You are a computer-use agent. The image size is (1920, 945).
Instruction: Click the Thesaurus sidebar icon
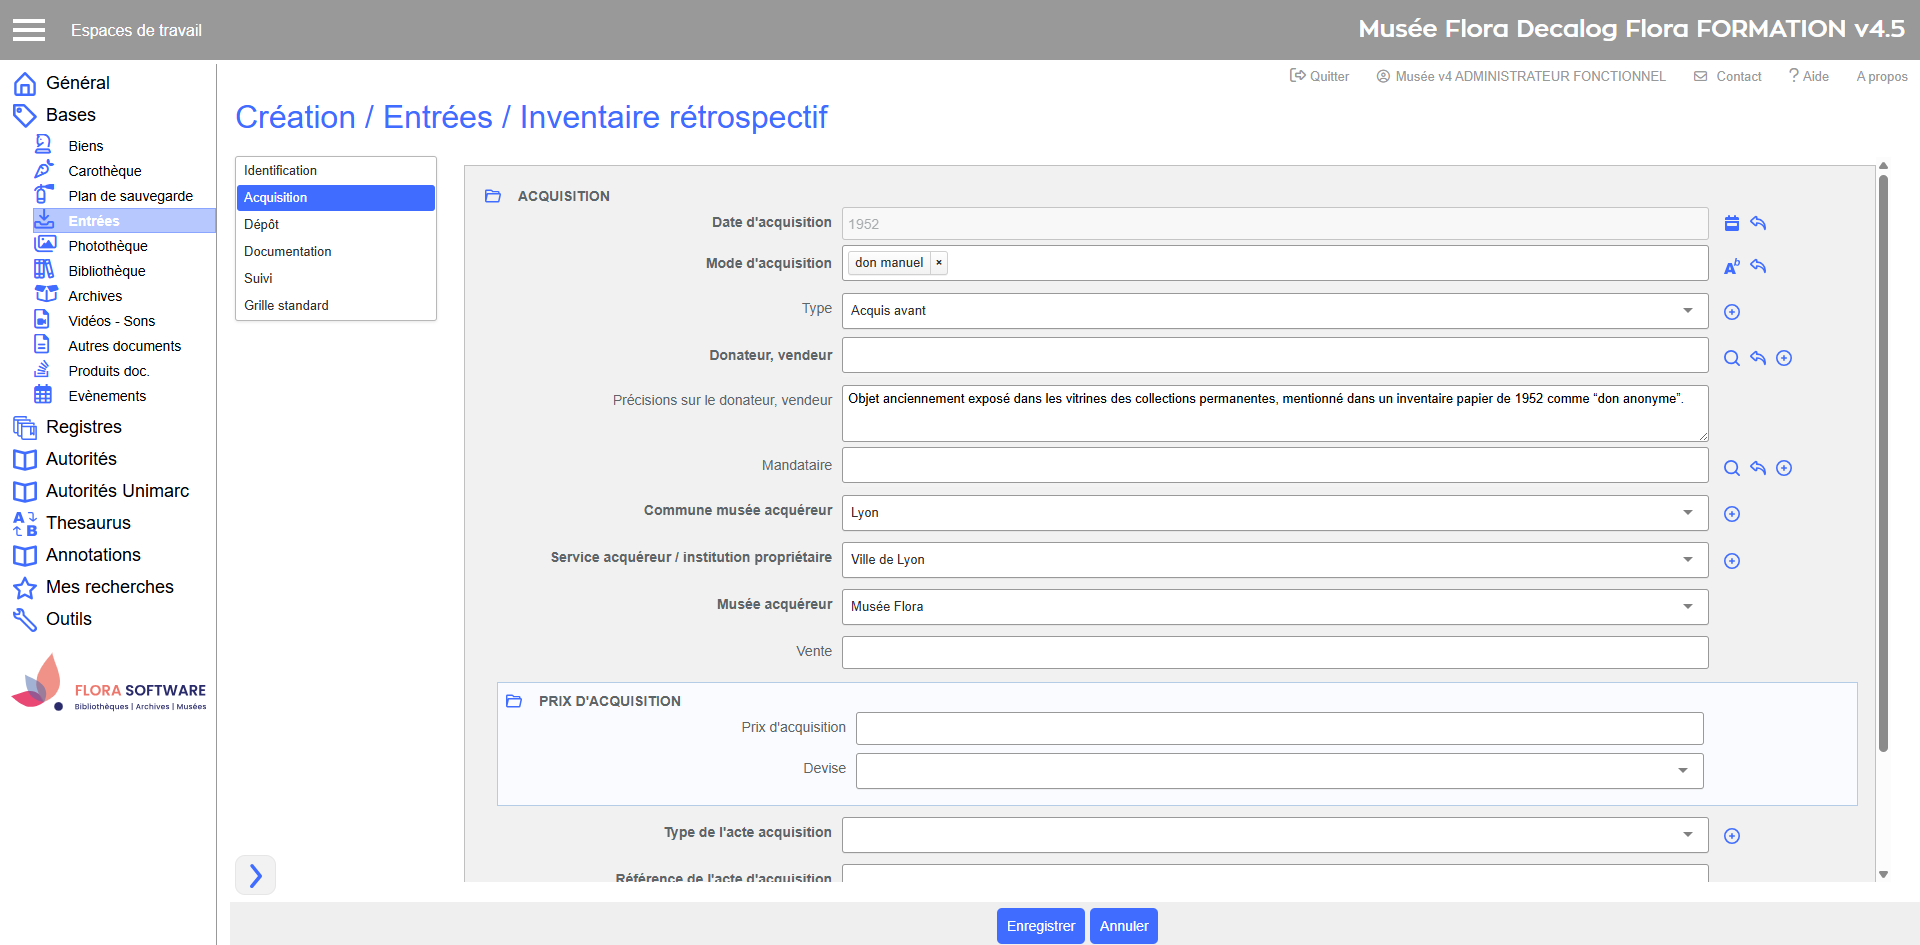(x=25, y=523)
